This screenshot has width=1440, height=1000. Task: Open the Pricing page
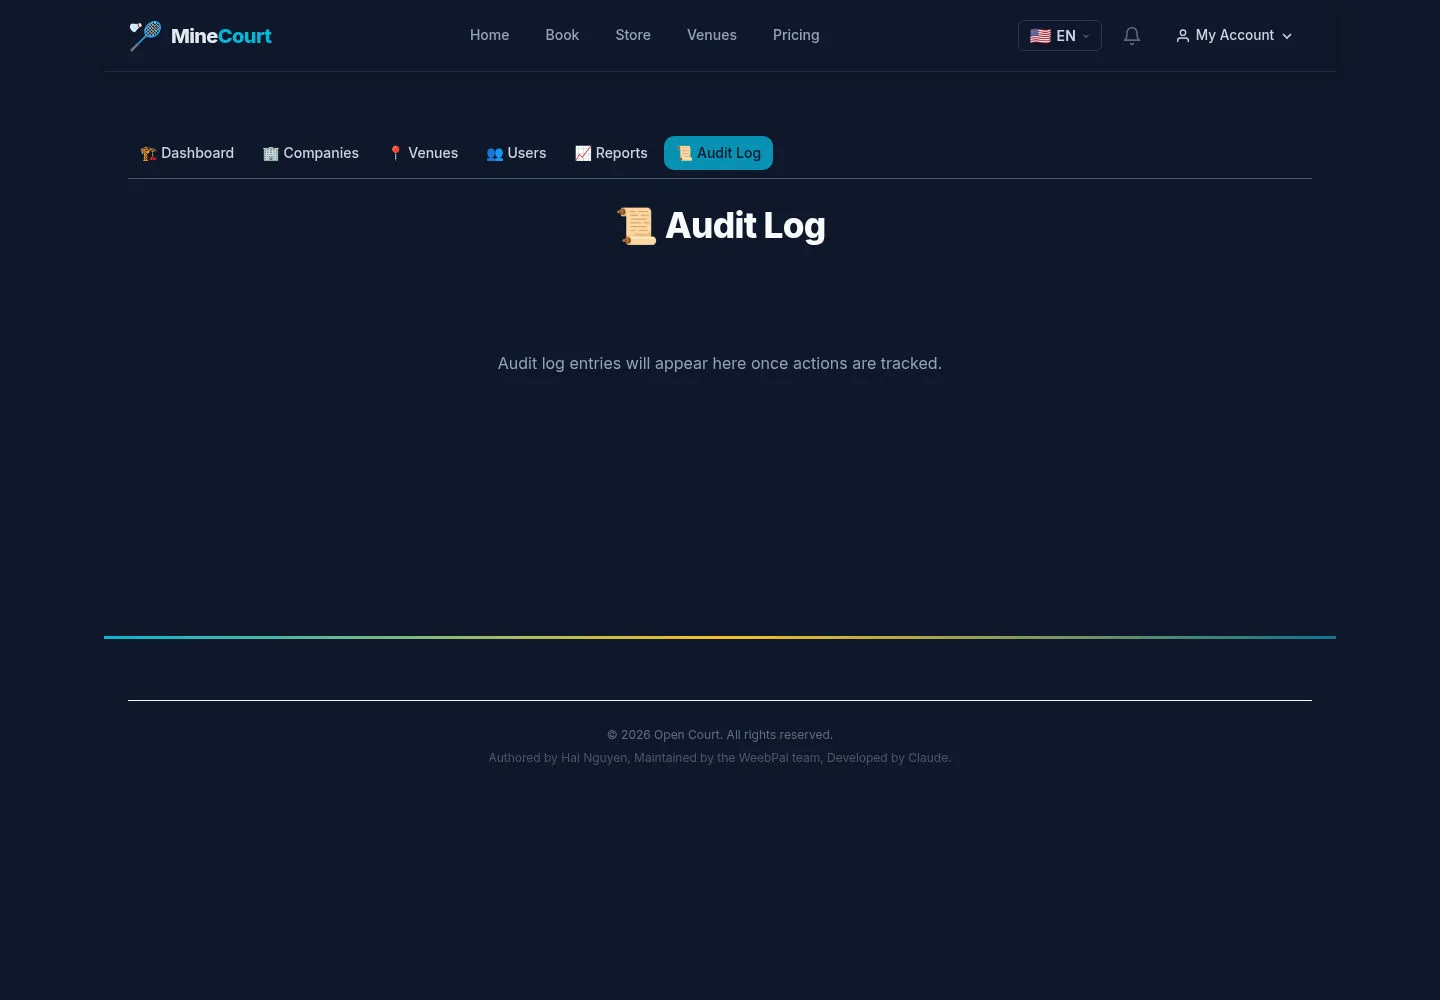tap(796, 35)
